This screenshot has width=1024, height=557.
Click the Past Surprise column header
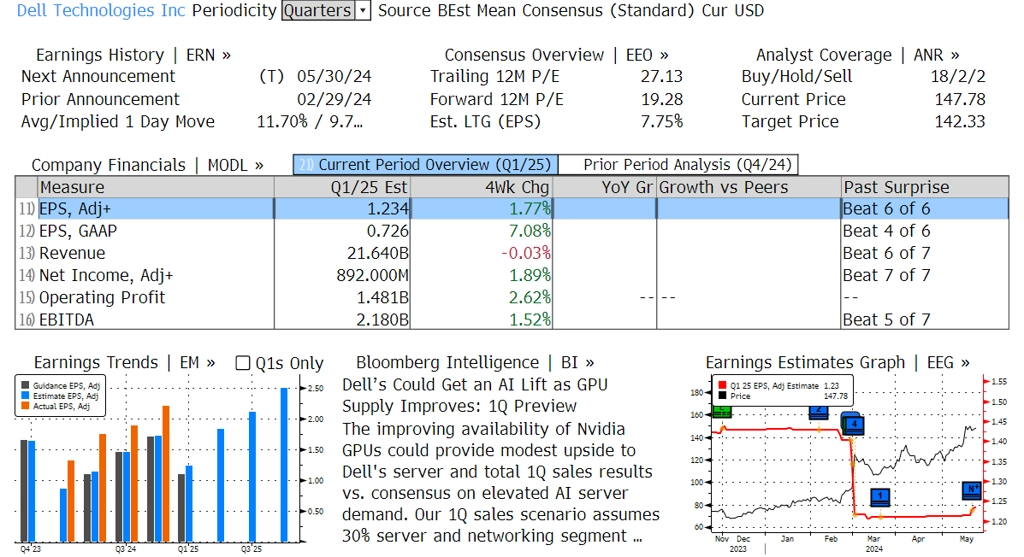click(925, 187)
